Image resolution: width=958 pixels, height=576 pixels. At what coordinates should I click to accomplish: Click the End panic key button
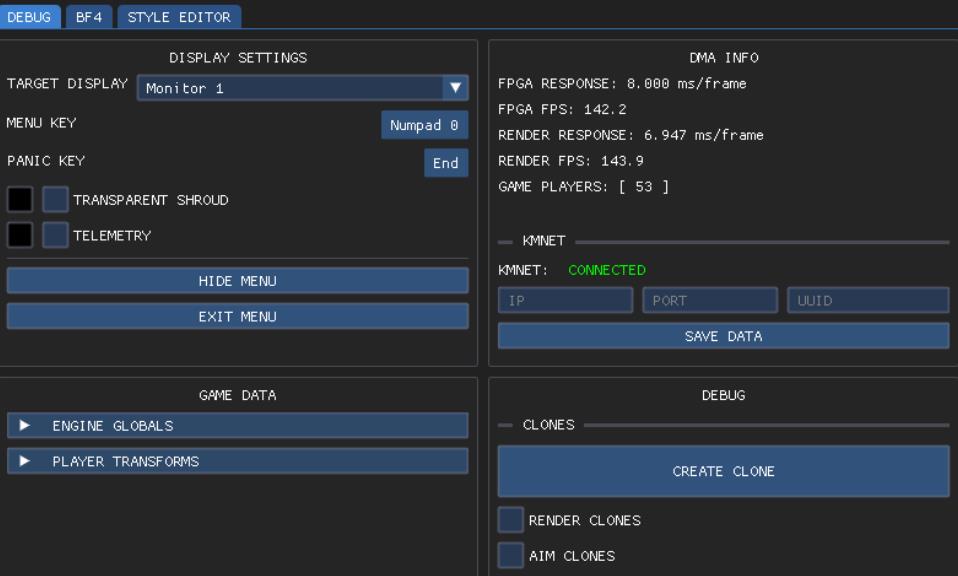click(446, 163)
